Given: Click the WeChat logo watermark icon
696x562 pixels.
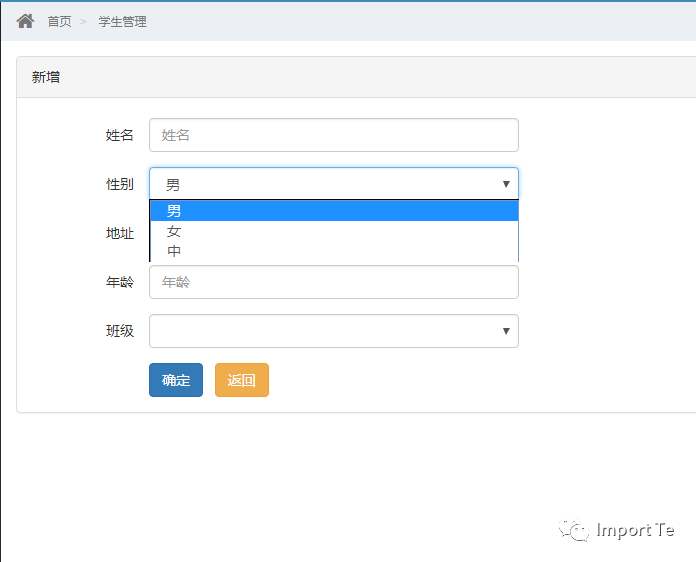Looking at the screenshot, I should 573,529.
